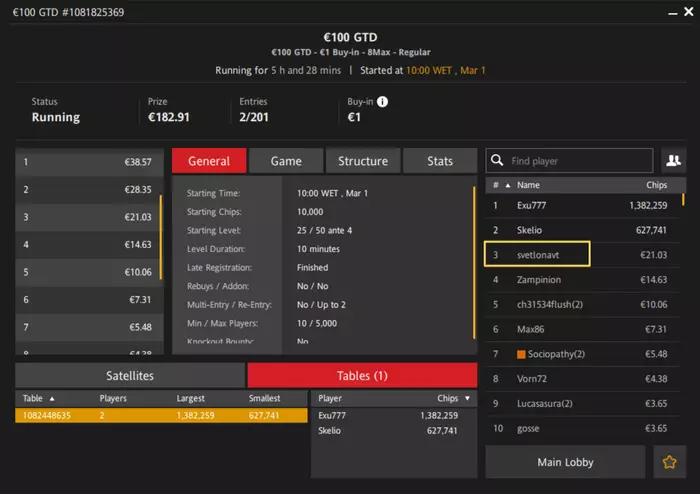Click the Late Registration value Finished

[x=312, y=268]
